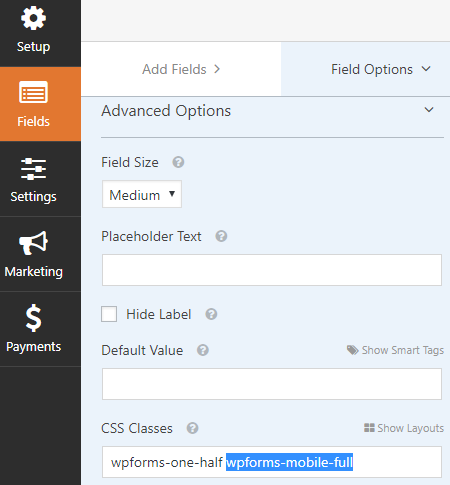Viewport: 450px width, 485px height.
Task: Collapse the Advanced Options section chevron
Action: point(429,110)
